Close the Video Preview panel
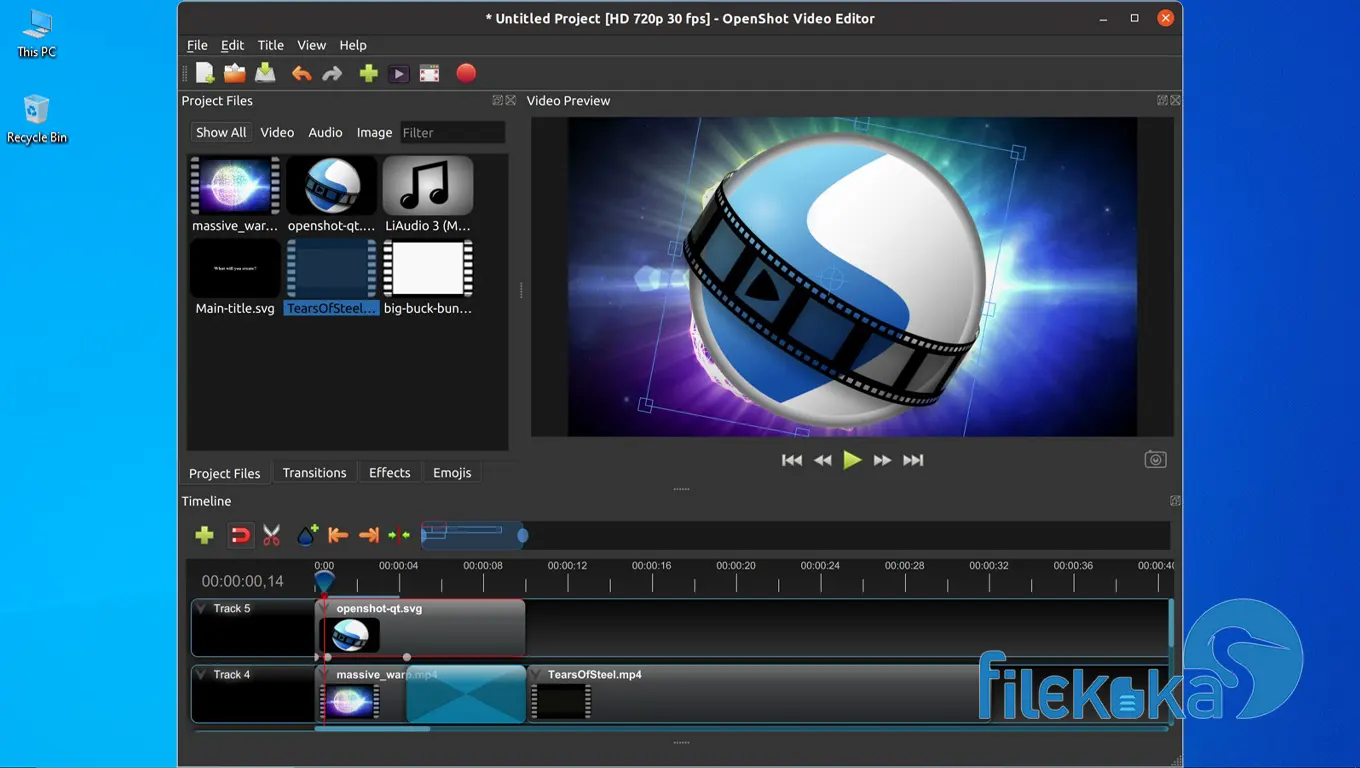Image resolution: width=1360 pixels, height=768 pixels. tap(1176, 100)
